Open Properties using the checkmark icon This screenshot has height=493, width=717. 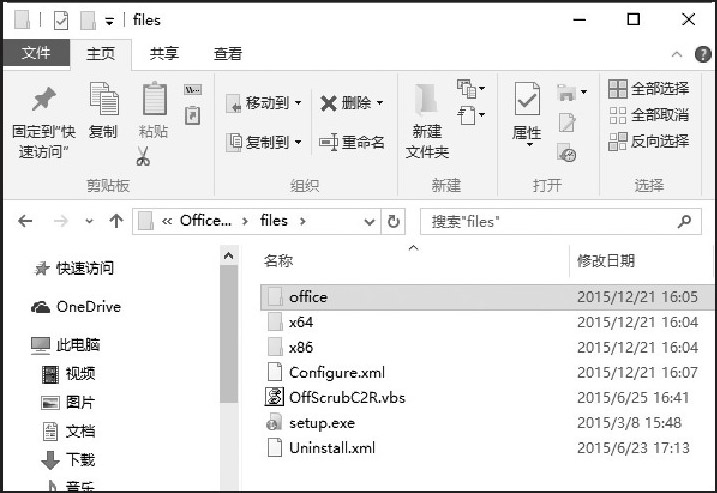[527, 100]
